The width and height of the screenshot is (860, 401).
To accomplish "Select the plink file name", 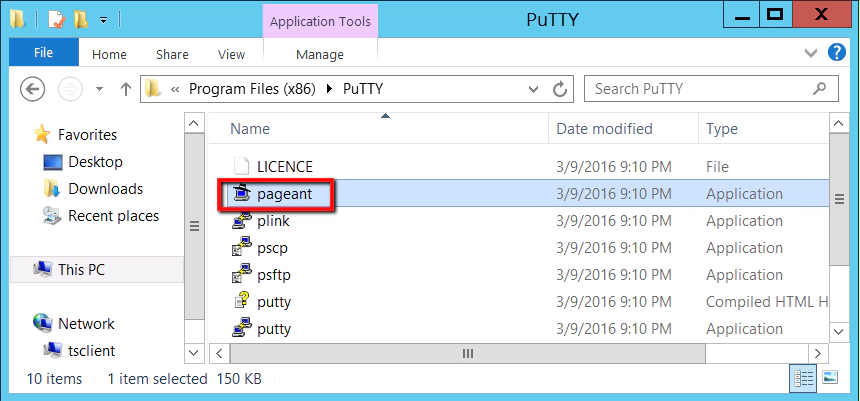I will (x=273, y=221).
